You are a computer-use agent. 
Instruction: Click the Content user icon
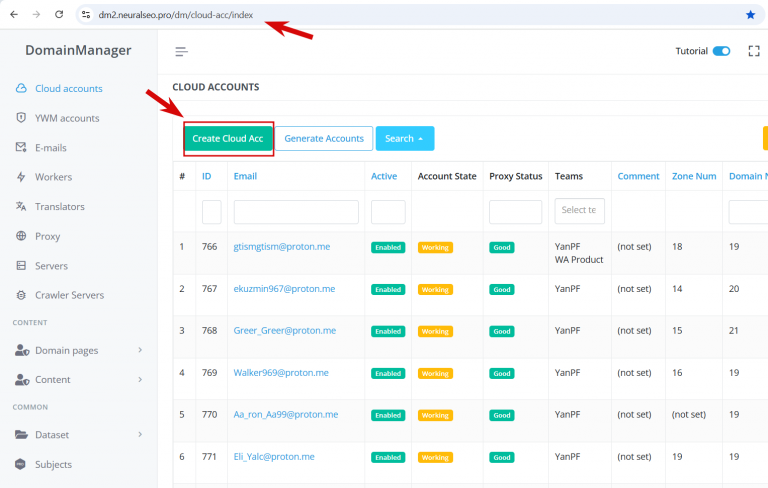[x=22, y=379]
